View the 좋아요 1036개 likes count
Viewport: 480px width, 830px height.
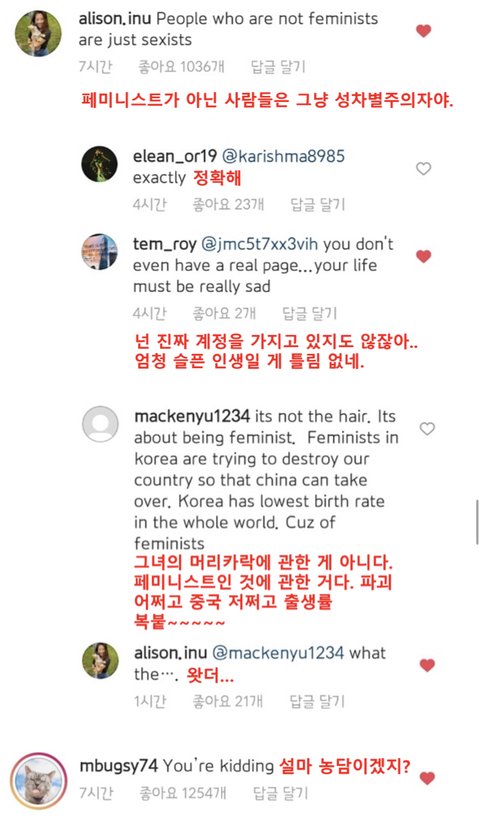pos(181,67)
